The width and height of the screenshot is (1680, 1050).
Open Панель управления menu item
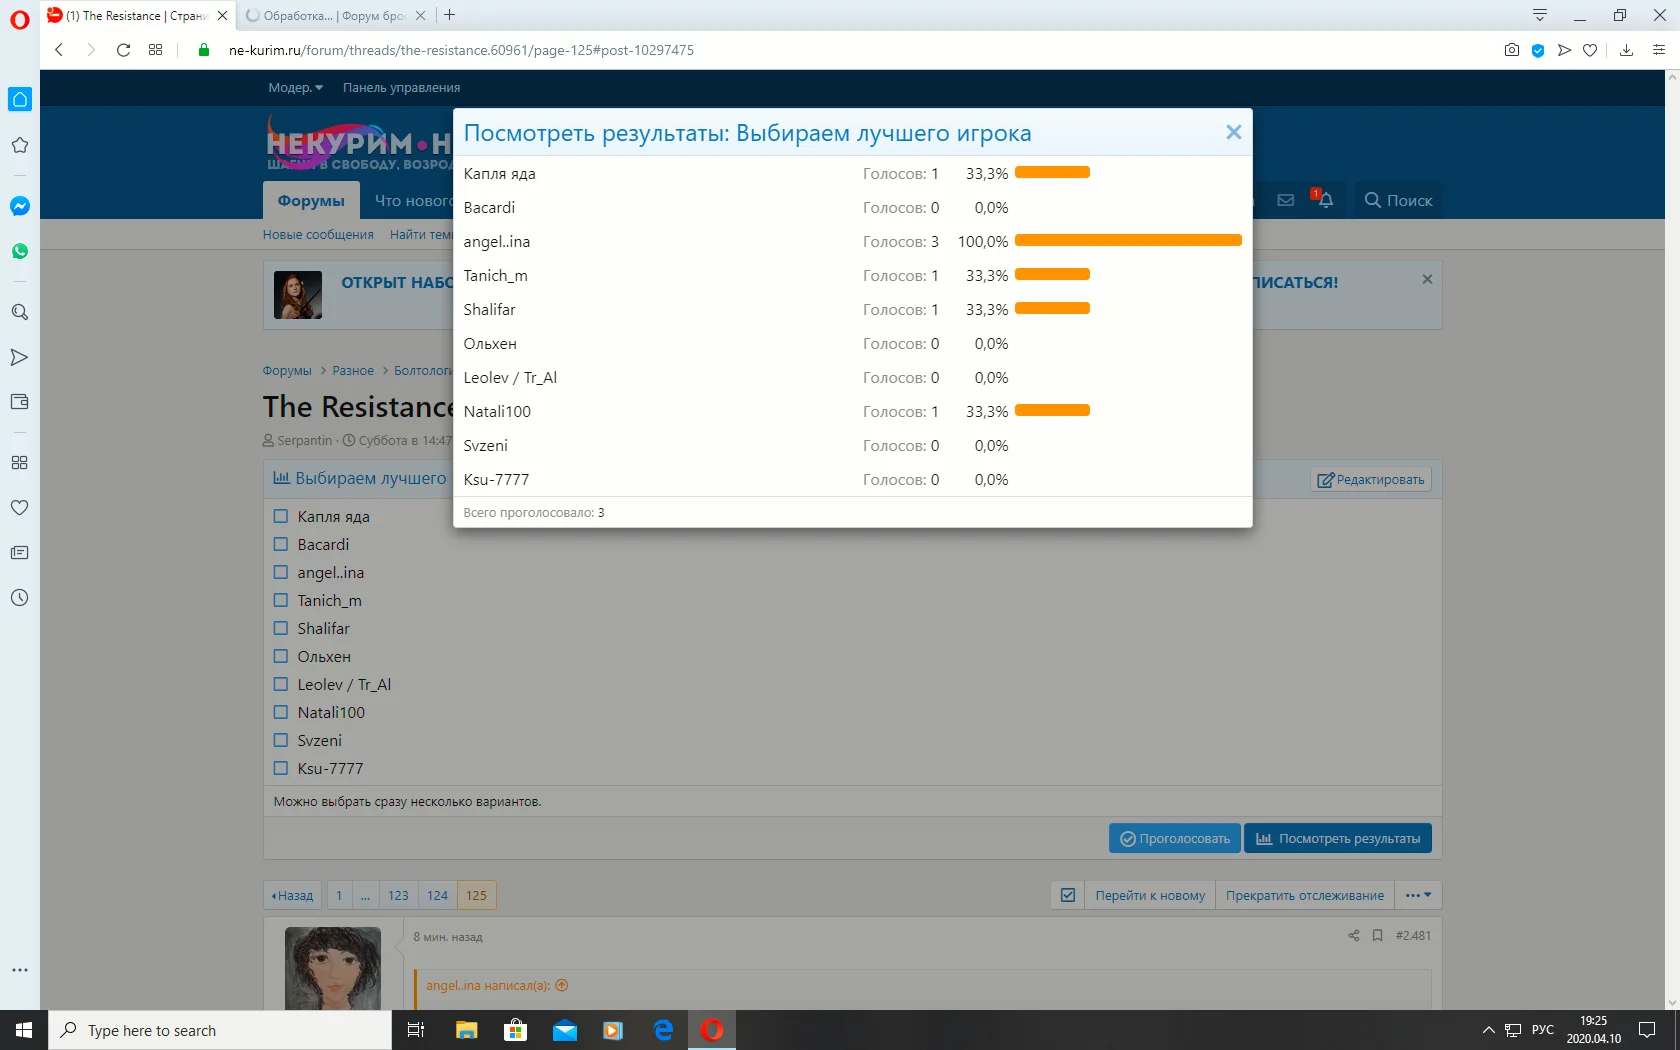pos(401,88)
